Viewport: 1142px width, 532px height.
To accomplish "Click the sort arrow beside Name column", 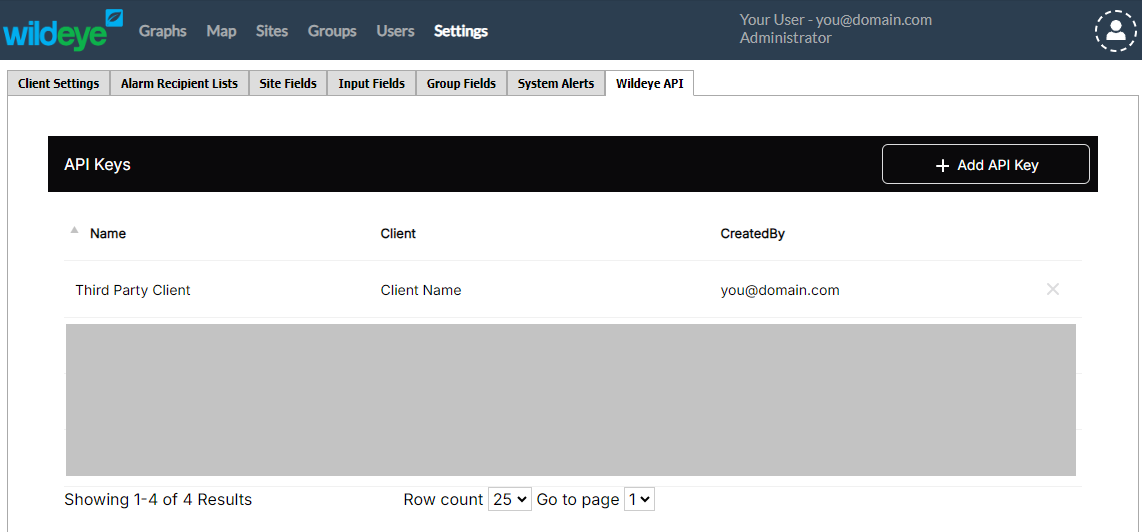I will (74, 231).
